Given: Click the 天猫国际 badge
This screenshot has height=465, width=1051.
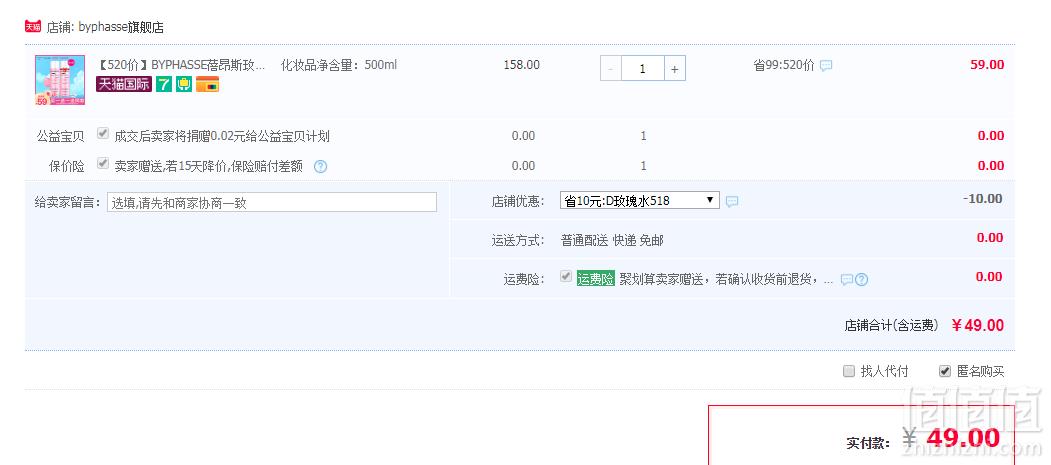Looking at the screenshot, I should (124, 84).
